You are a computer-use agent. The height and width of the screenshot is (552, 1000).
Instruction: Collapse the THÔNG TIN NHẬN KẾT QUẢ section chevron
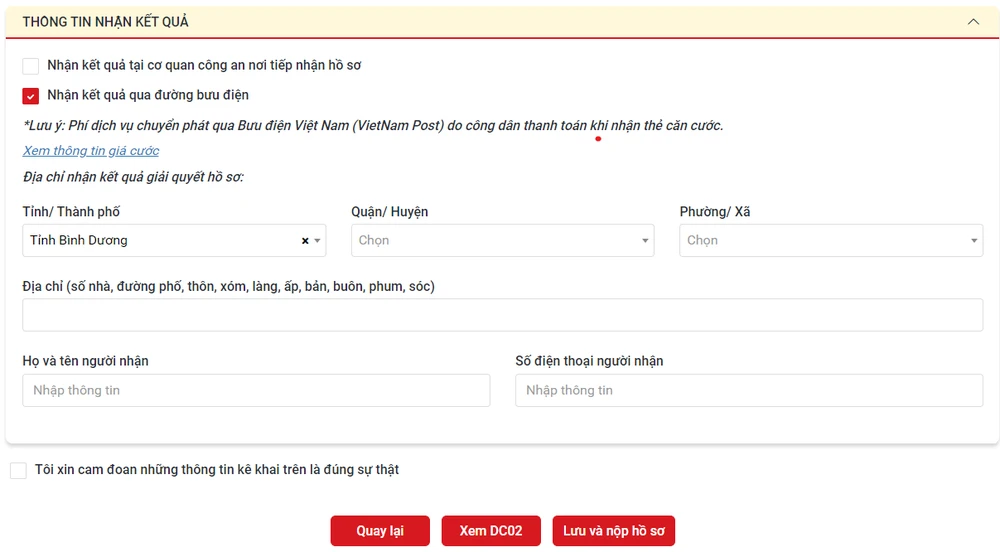tap(972, 21)
